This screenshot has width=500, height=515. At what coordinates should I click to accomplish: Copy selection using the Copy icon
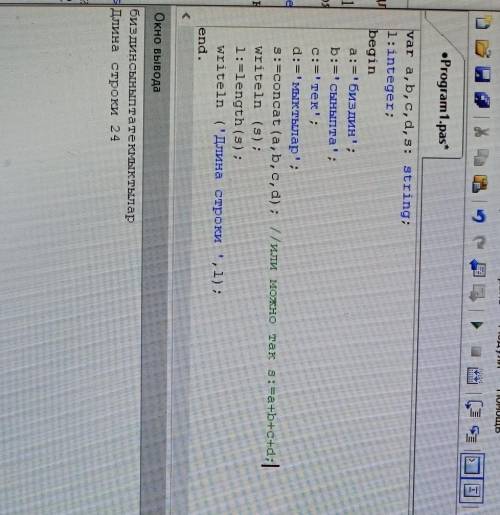(x=481, y=157)
